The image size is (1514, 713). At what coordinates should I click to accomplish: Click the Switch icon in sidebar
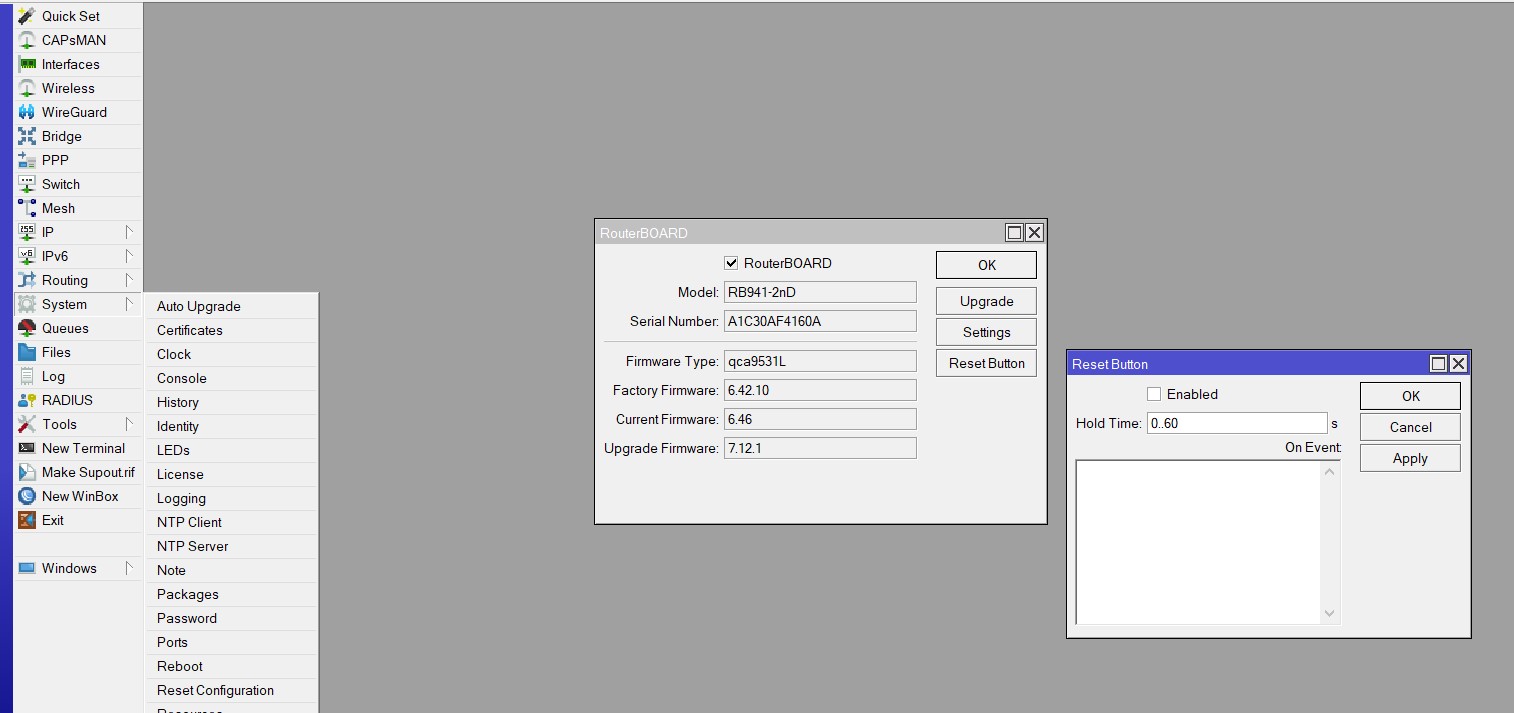[x=27, y=184]
